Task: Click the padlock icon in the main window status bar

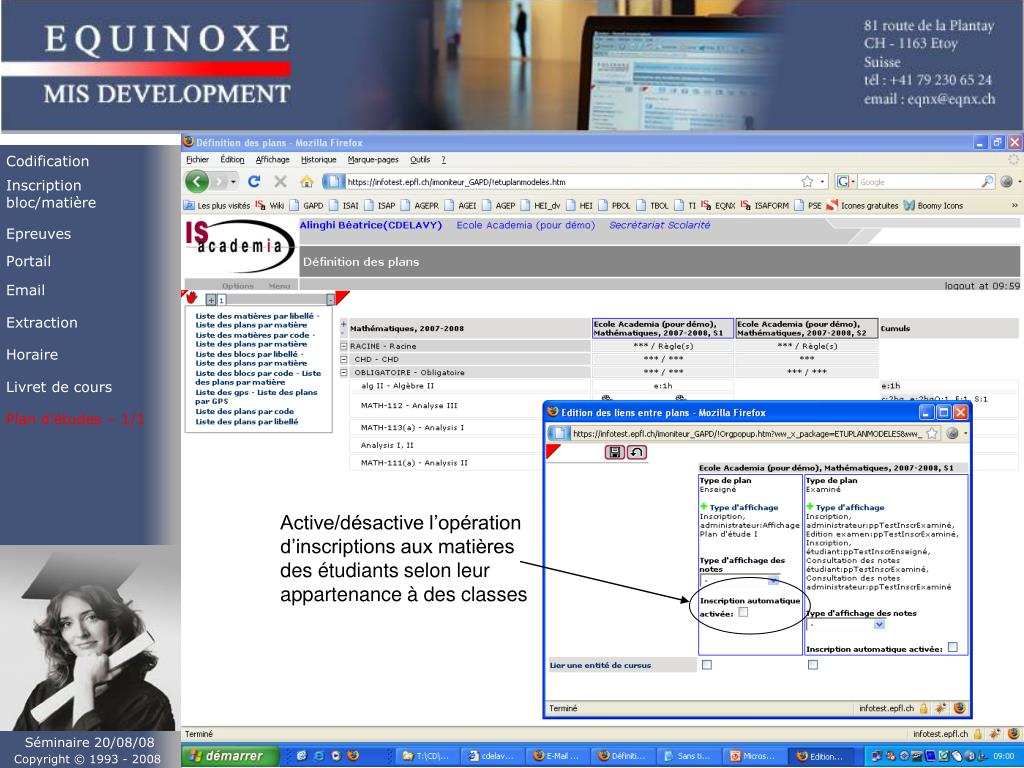Action: 978,734
